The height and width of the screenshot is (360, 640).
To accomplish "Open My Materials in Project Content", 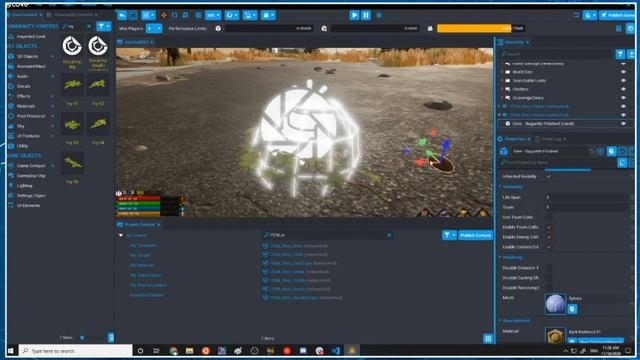I will coord(142,265).
